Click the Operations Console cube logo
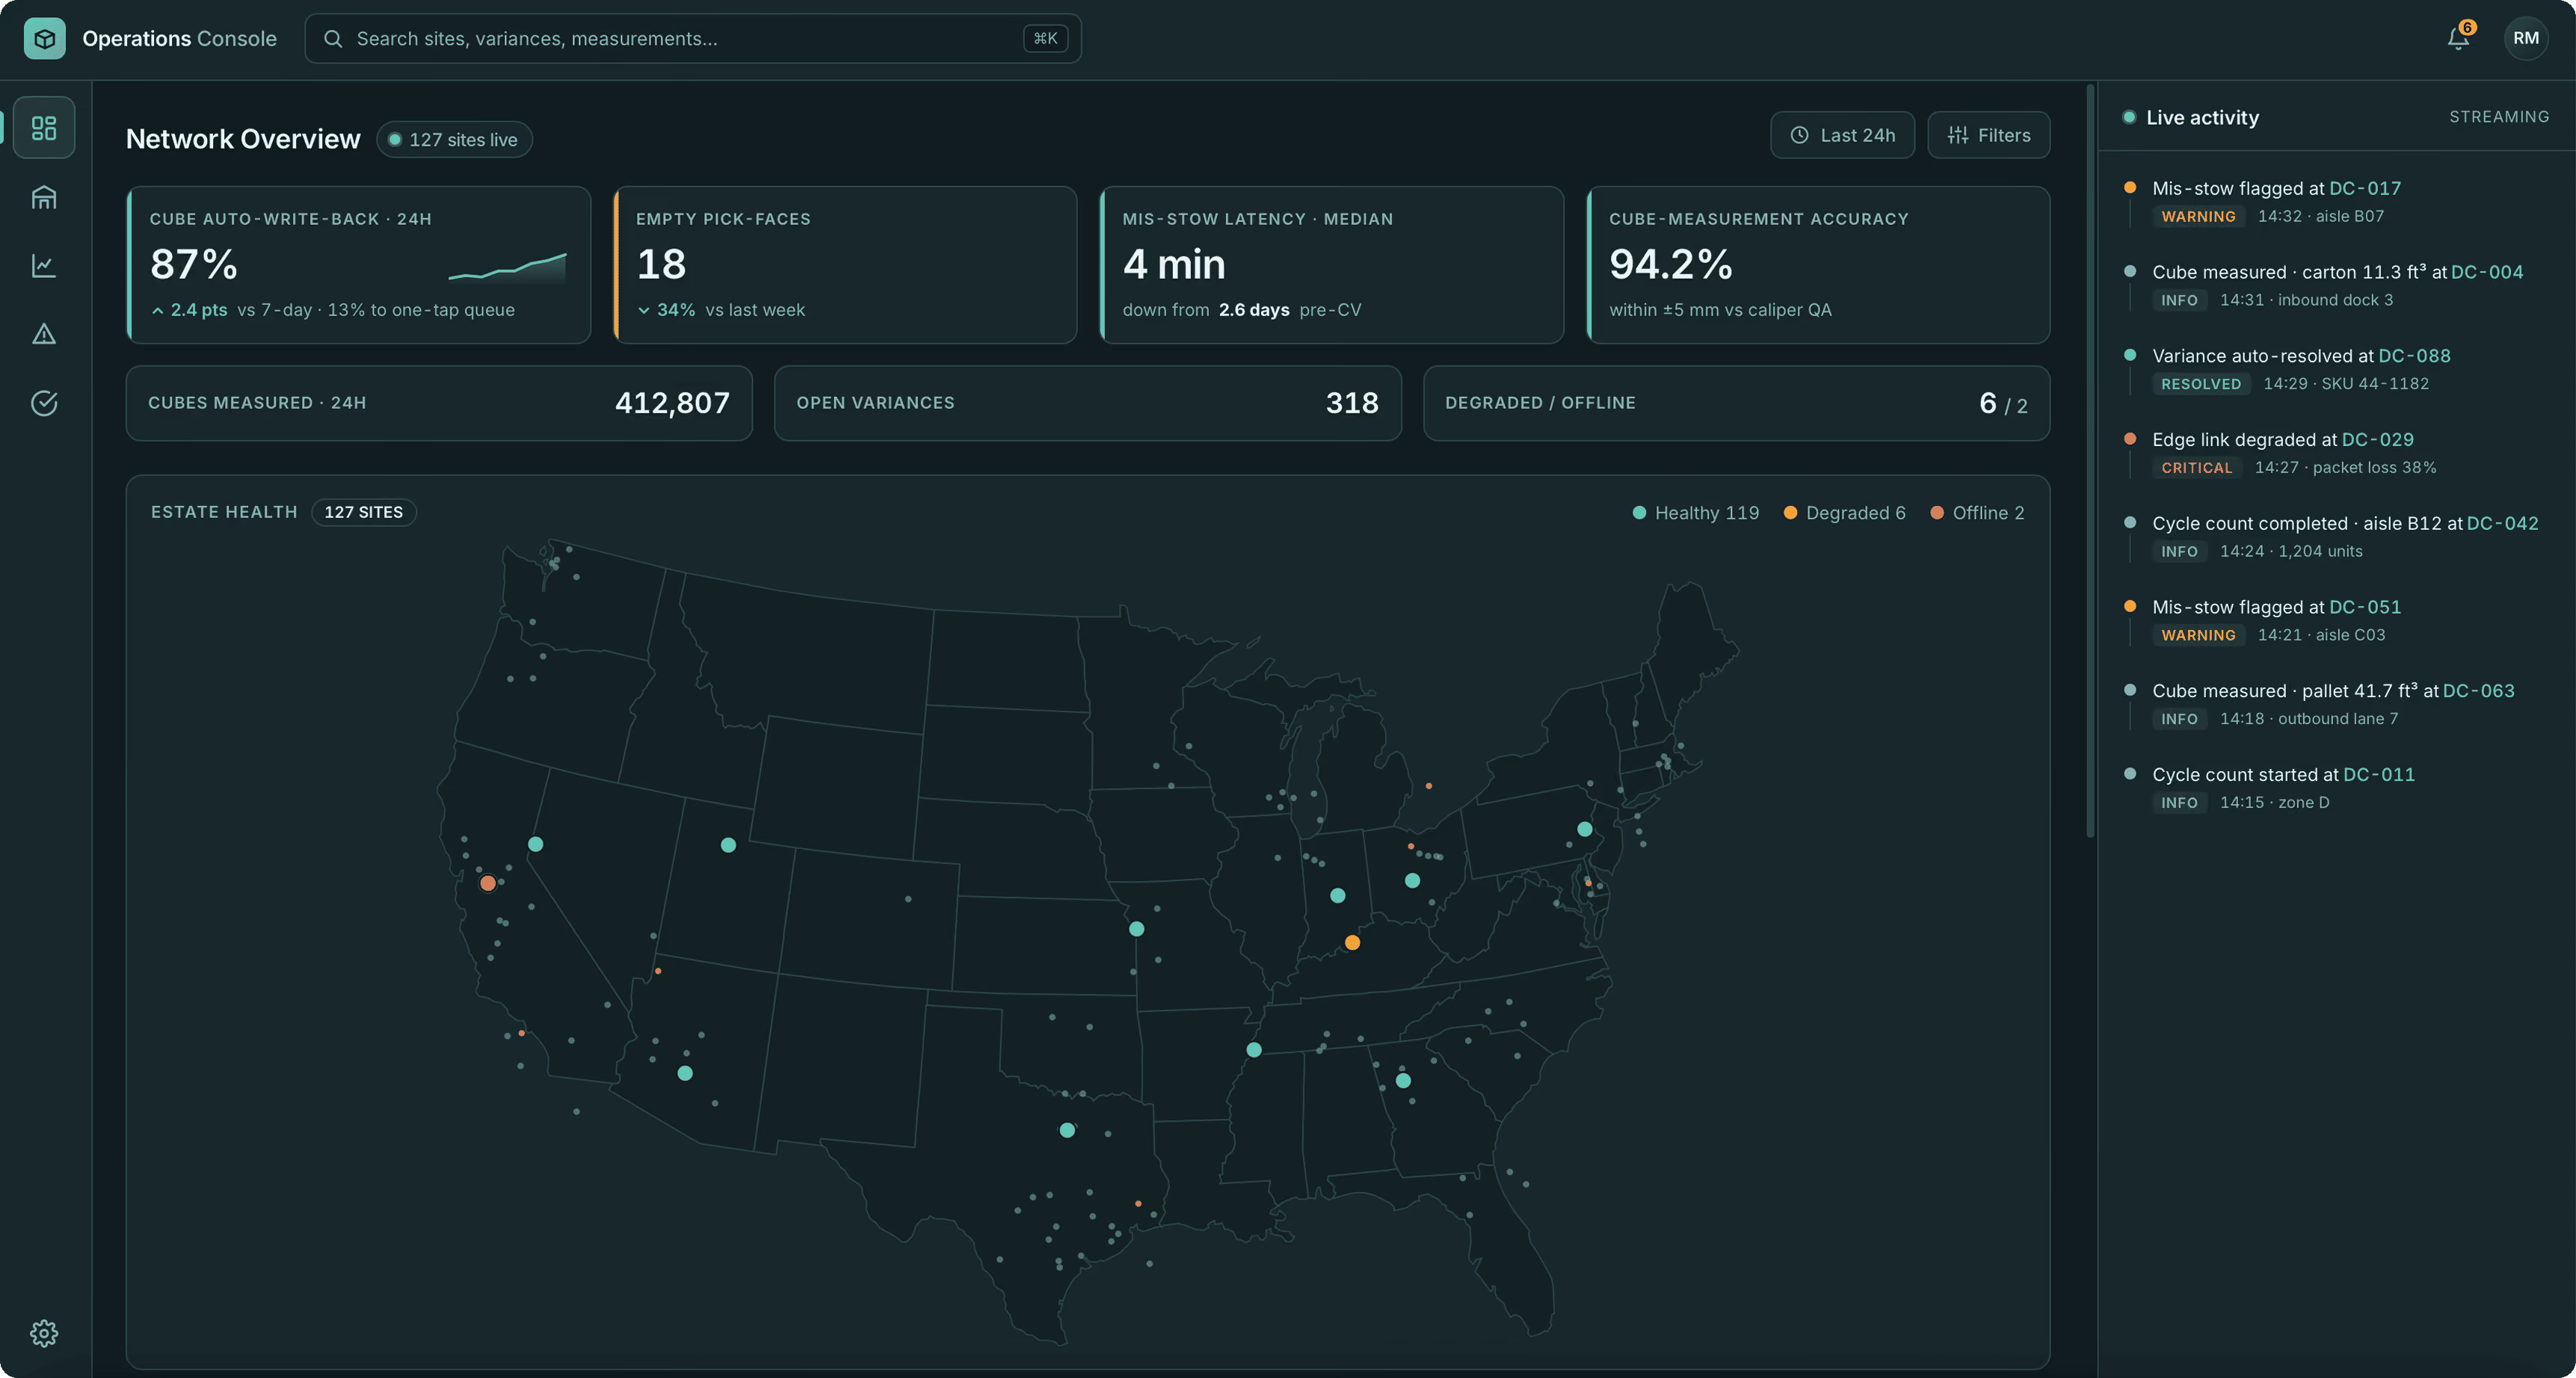Viewport: 2576px width, 1378px height. (44, 38)
